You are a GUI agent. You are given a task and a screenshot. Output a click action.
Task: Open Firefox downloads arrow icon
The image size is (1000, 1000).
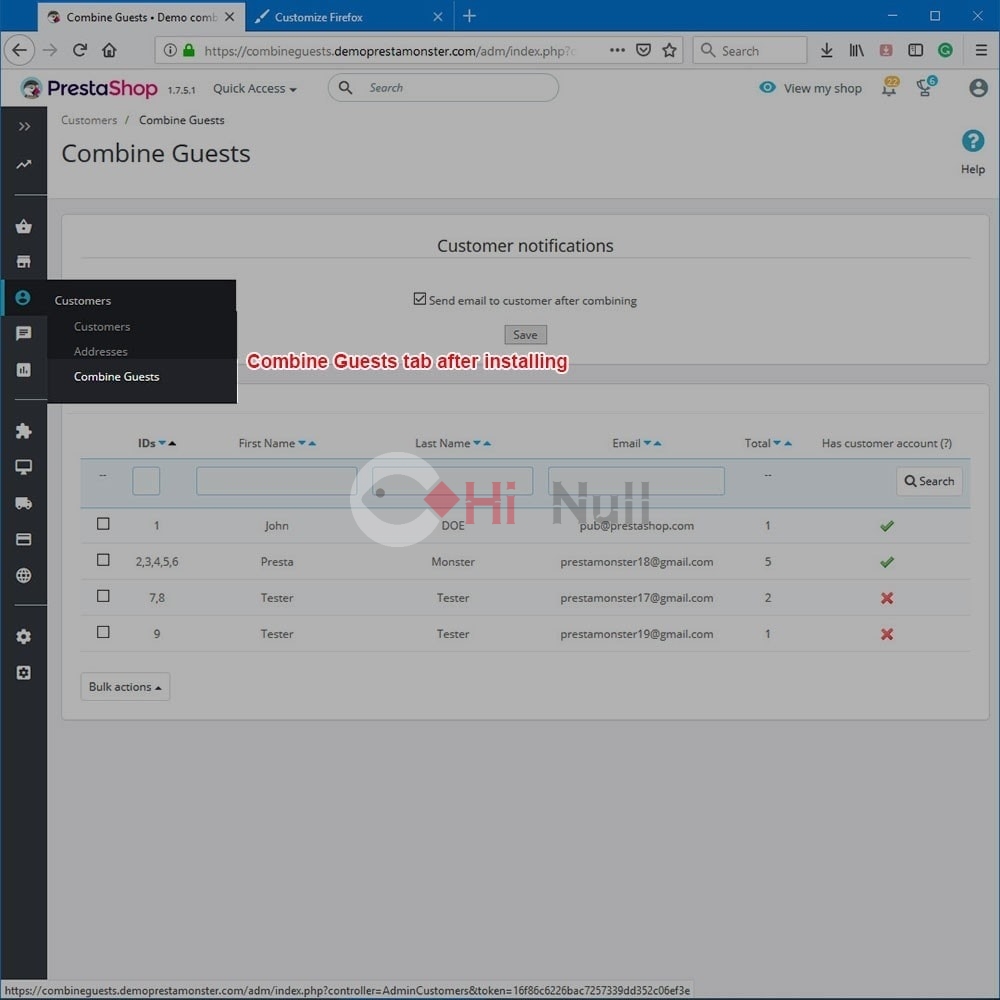[827, 50]
